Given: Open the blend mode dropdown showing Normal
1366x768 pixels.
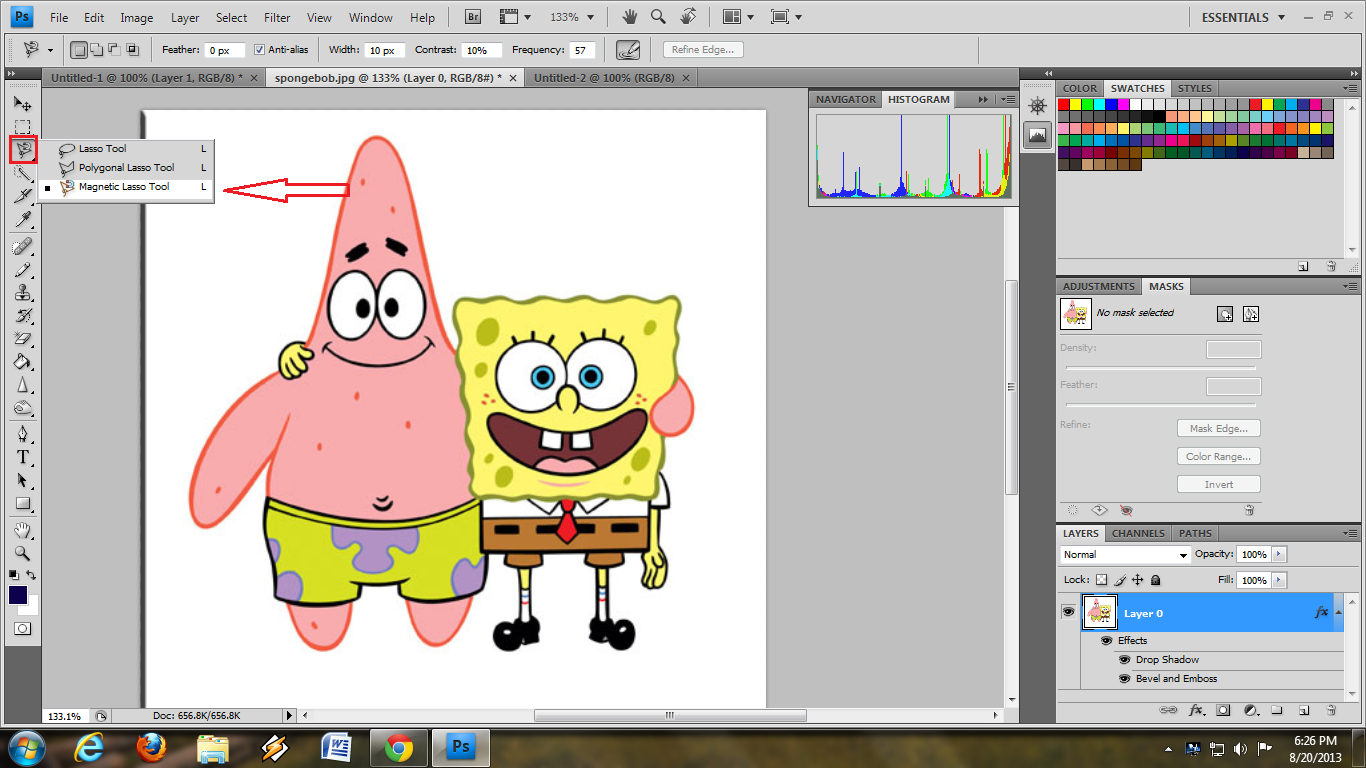Looking at the screenshot, I should click(x=1125, y=555).
